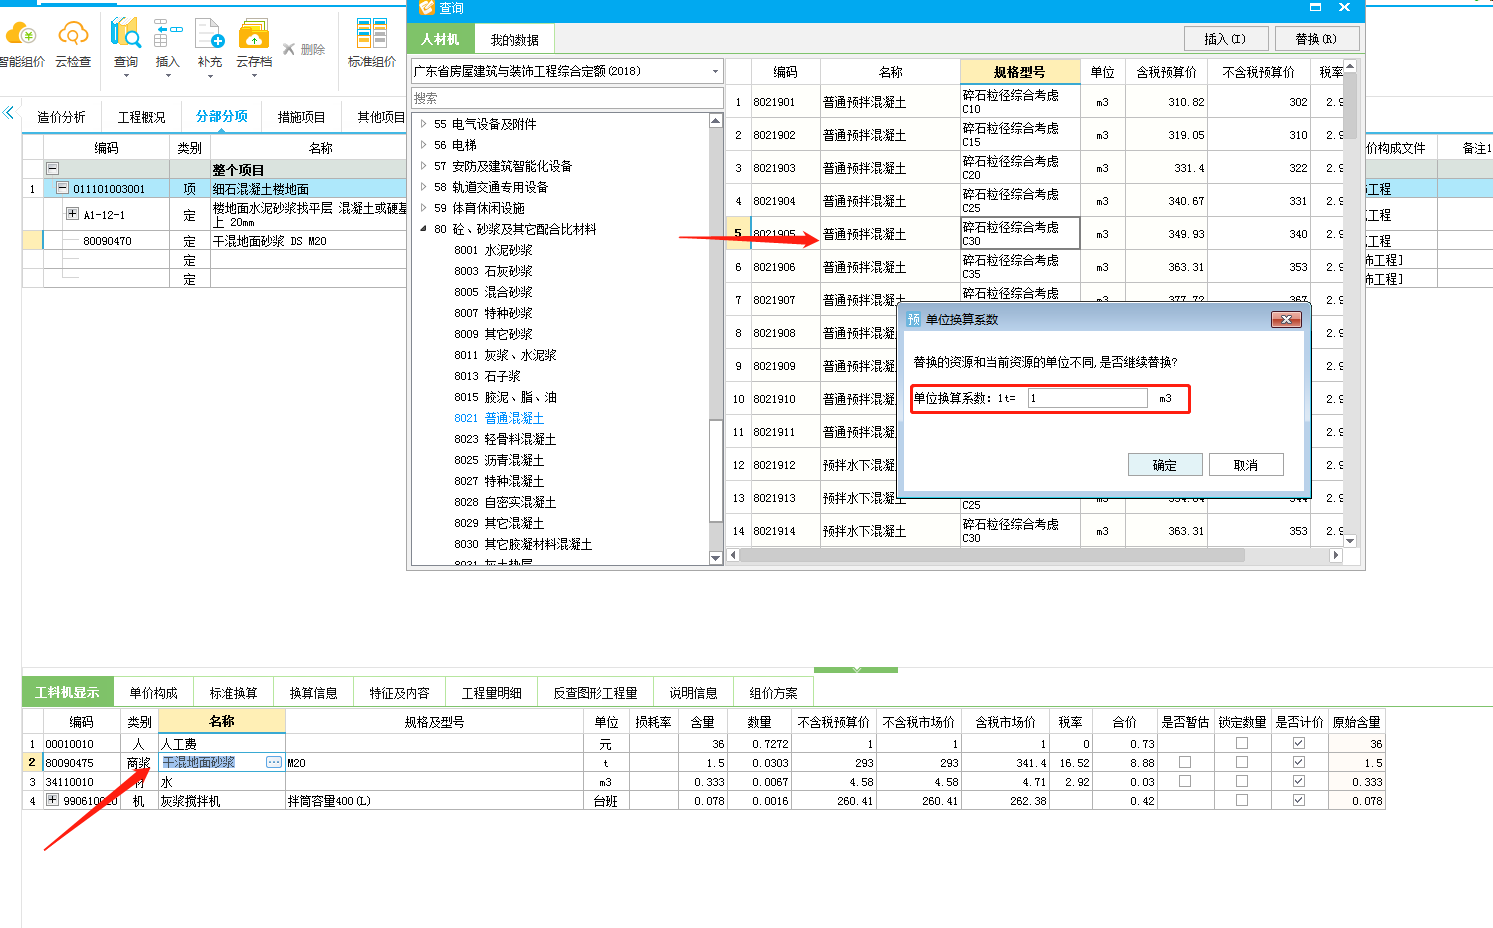Collapse the left panel with double chevron
Viewport: 1493px width, 928px height.
click(x=8, y=112)
